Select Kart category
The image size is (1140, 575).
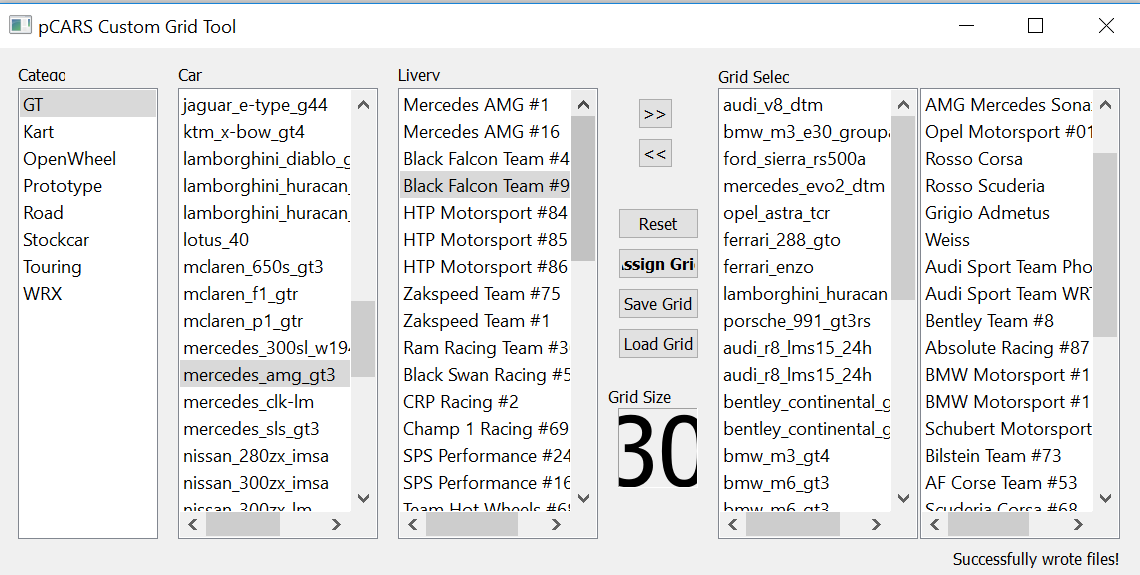coord(87,132)
